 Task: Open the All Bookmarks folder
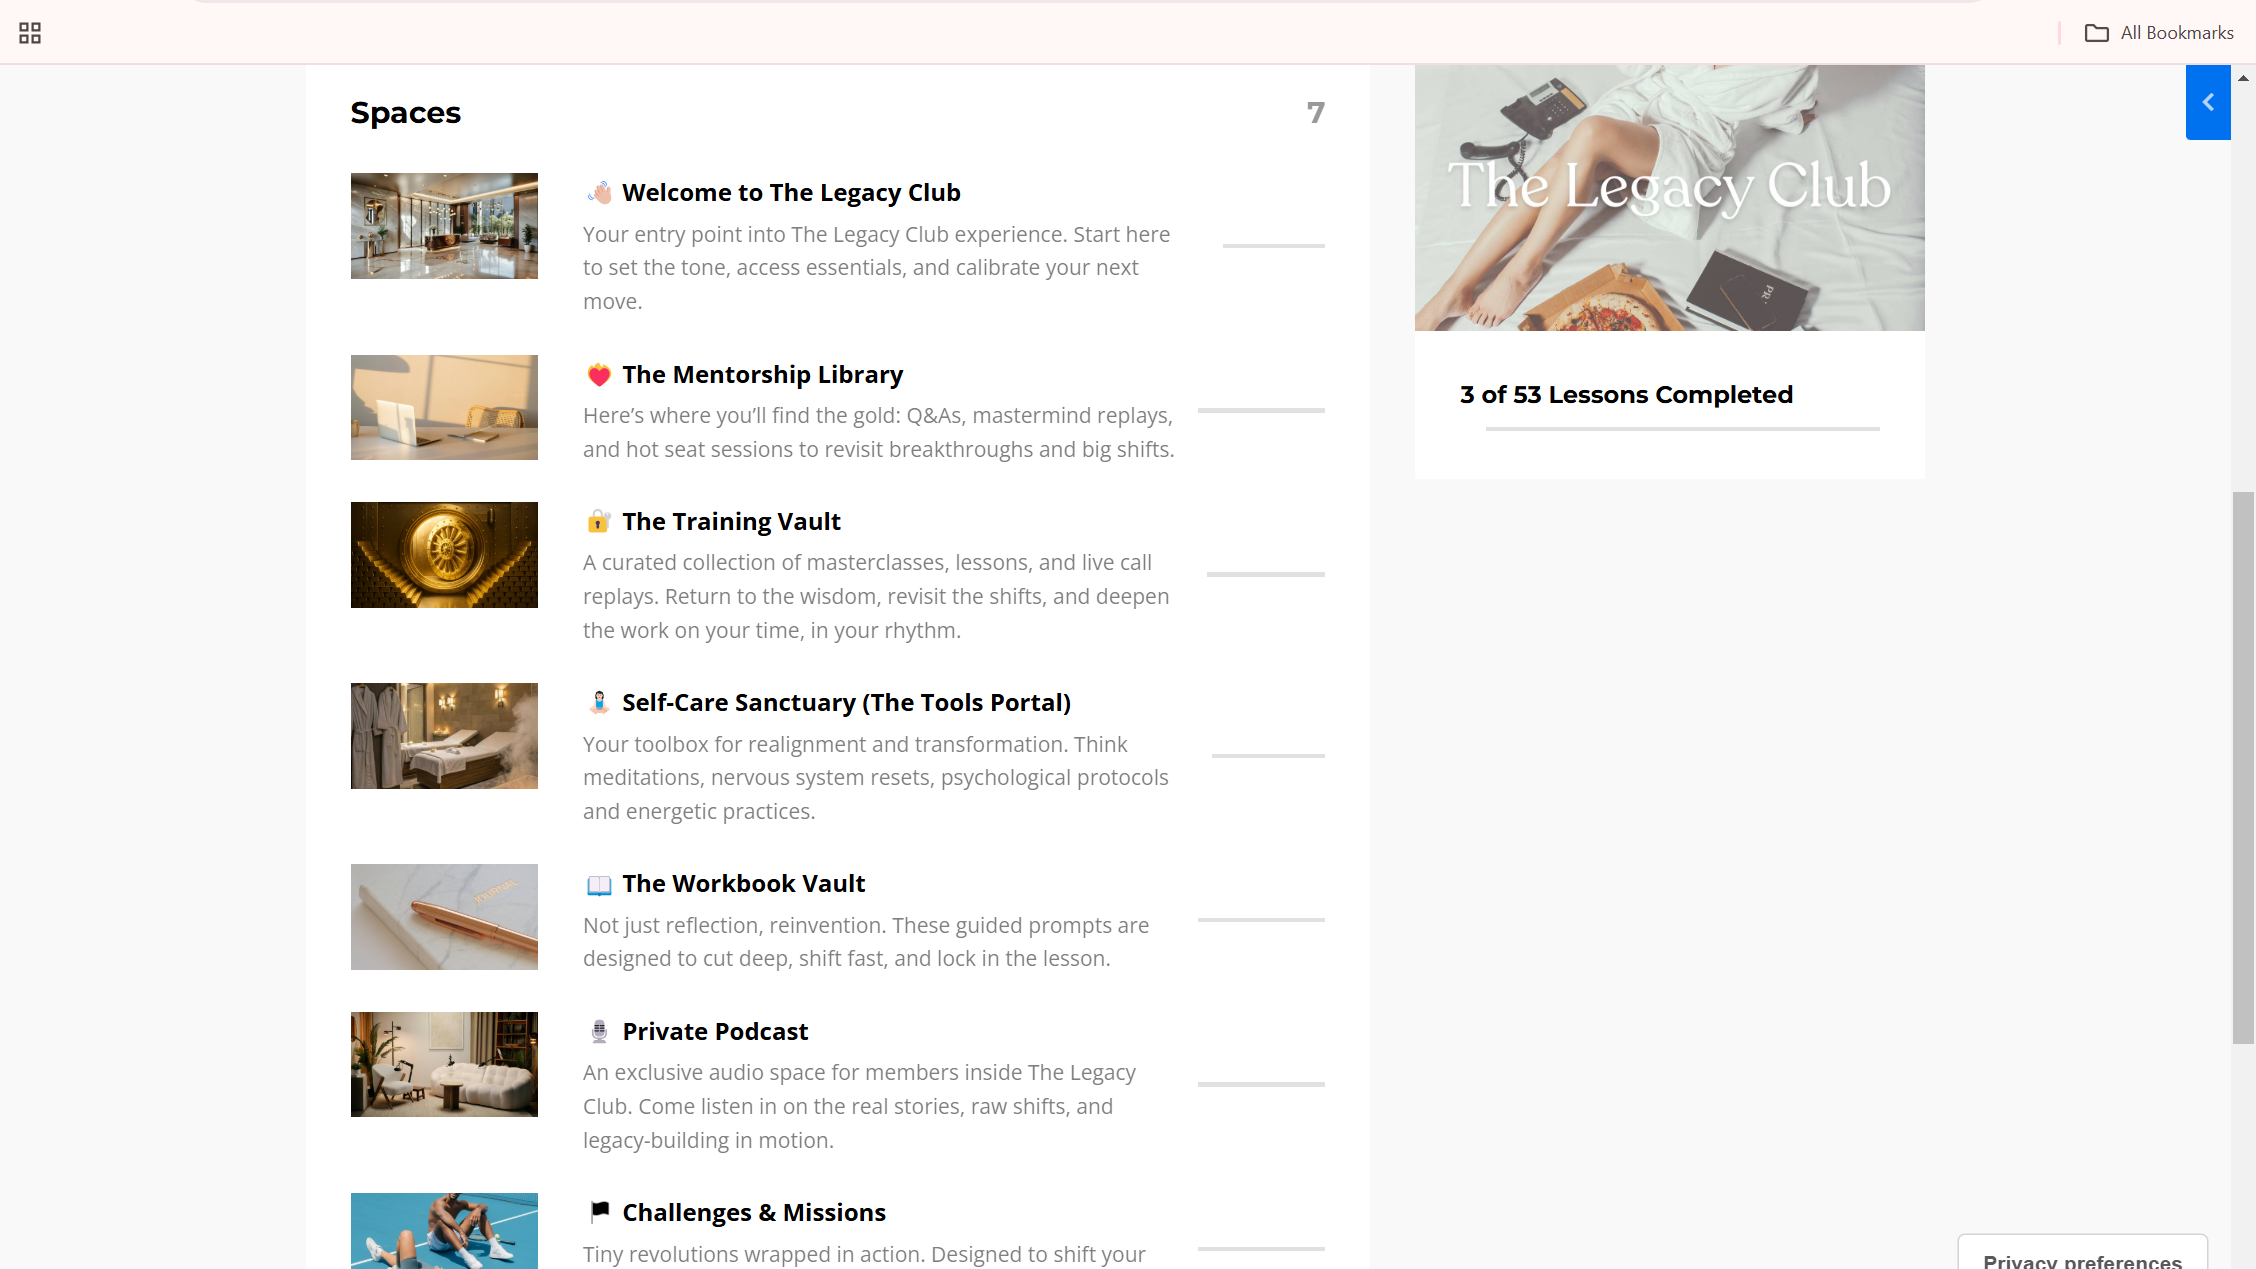pyautogui.click(x=2159, y=33)
